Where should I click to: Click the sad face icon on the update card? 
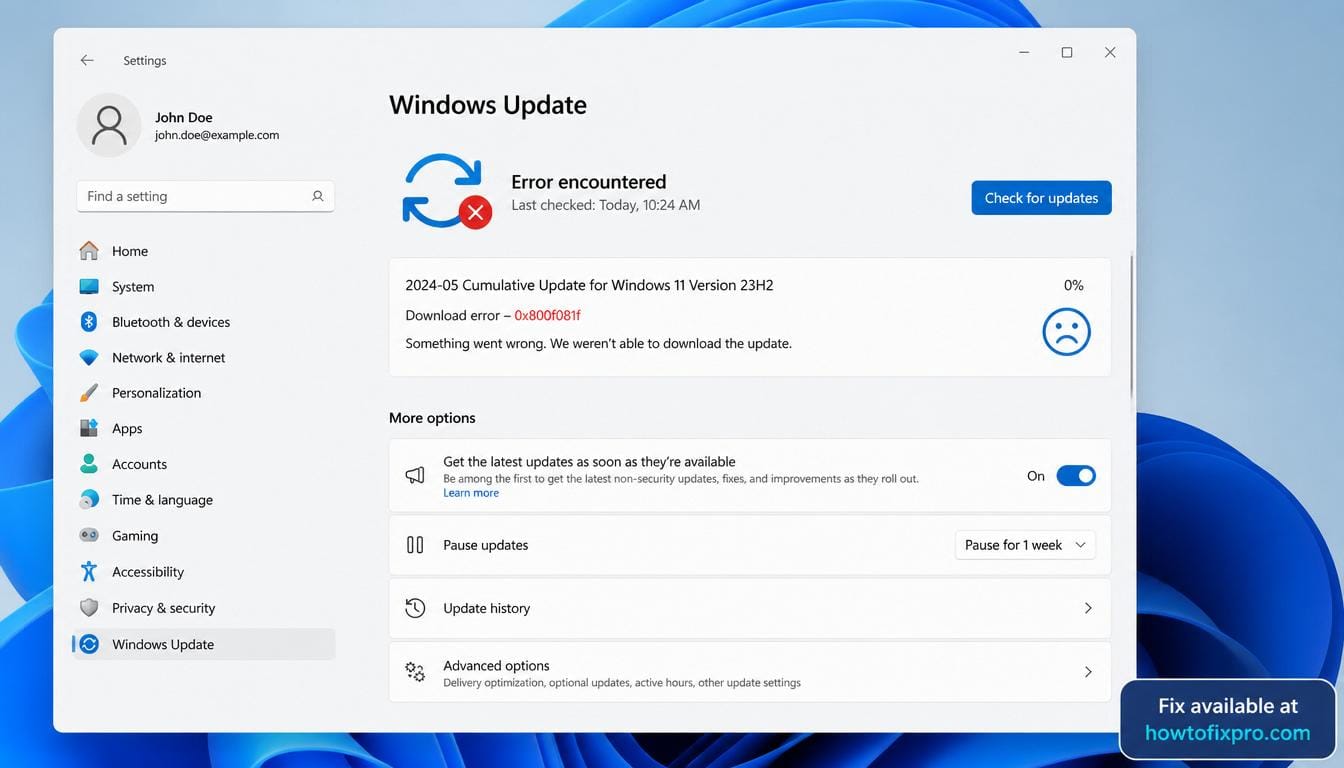pyautogui.click(x=1066, y=331)
